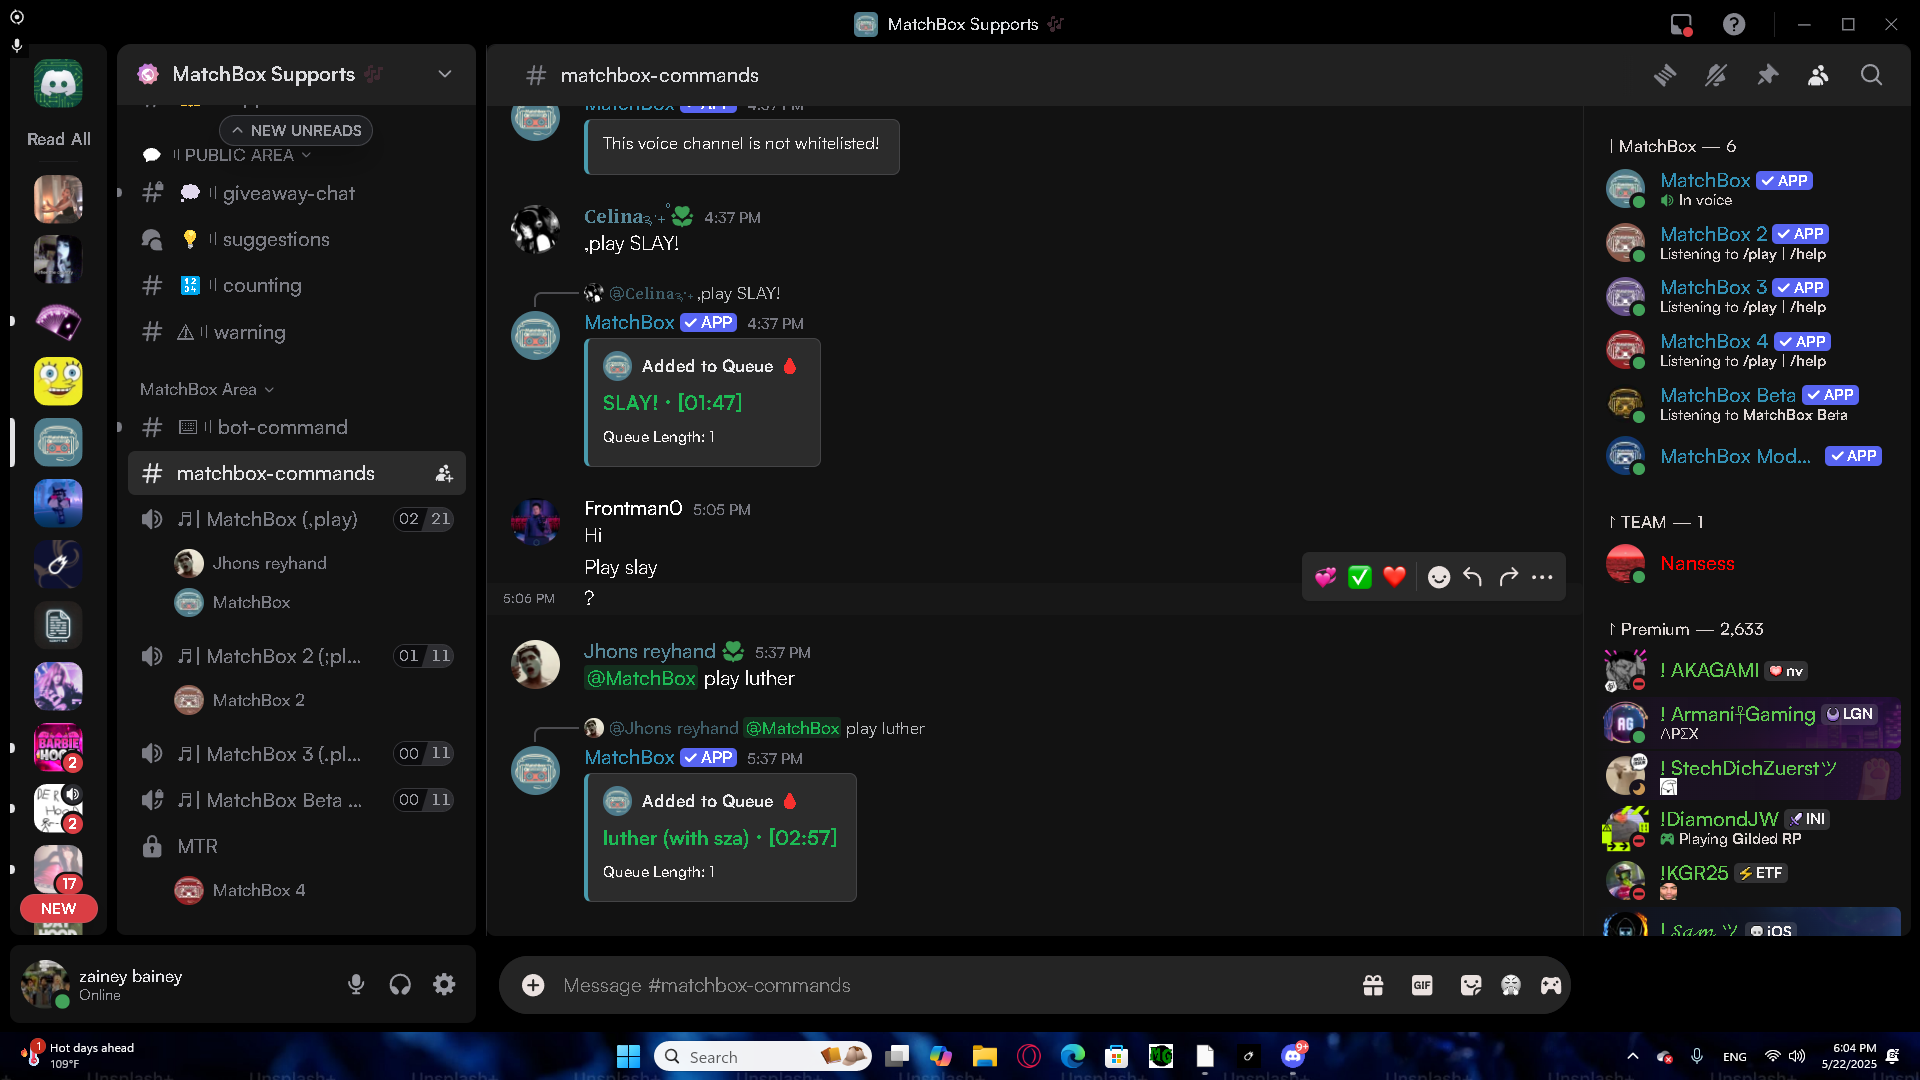Screen dimensions: 1920x1080
Task: Open the warning channel
Action: click(x=297, y=332)
